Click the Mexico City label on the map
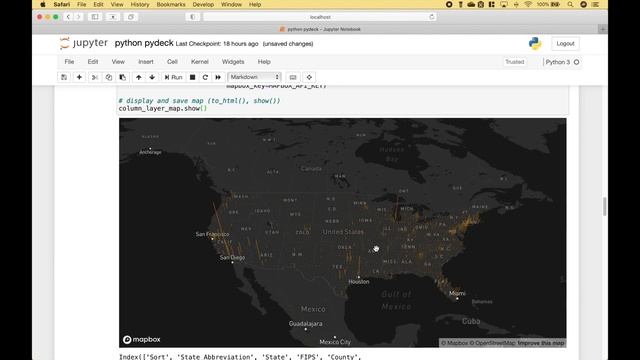This screenshot has height=360, width=640. 335,342
